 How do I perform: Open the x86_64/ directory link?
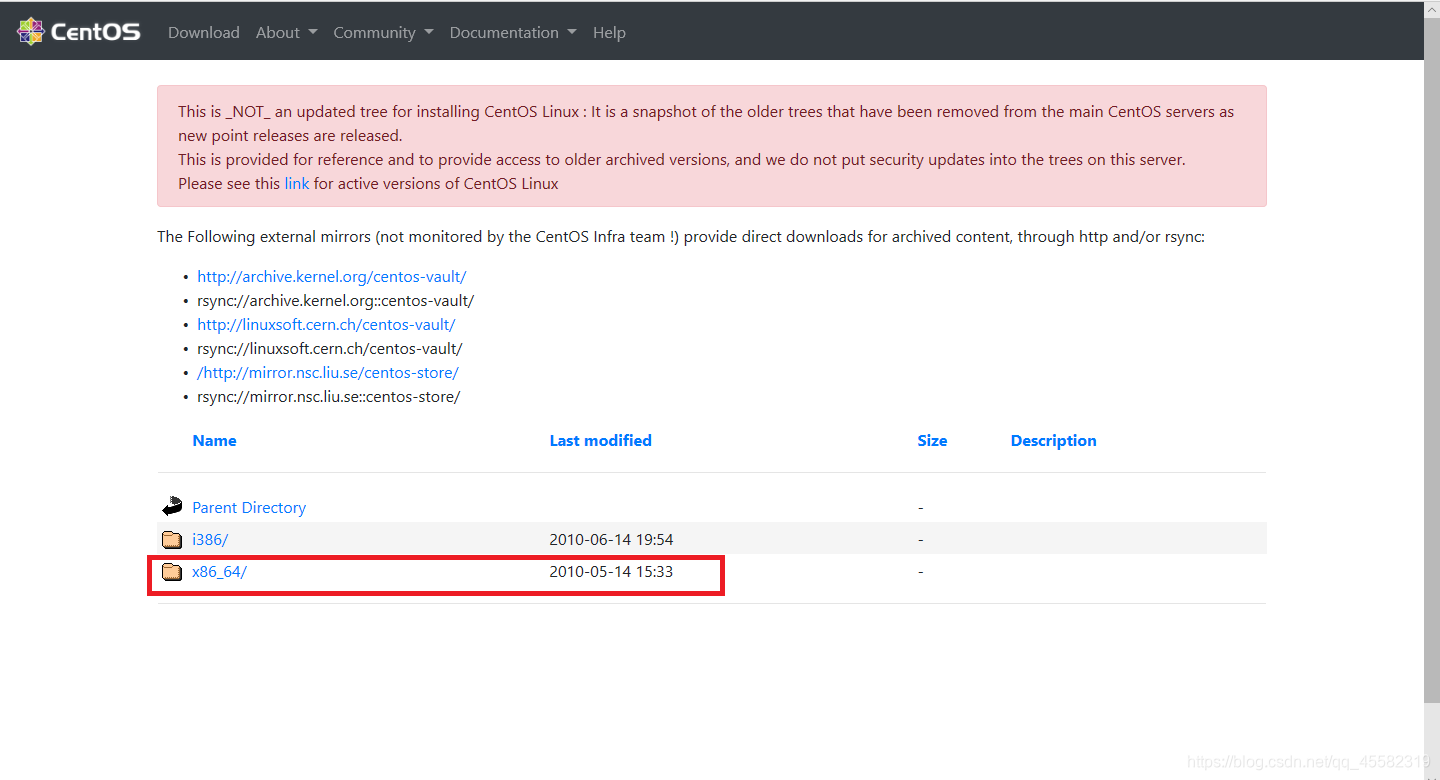[219, 572]
